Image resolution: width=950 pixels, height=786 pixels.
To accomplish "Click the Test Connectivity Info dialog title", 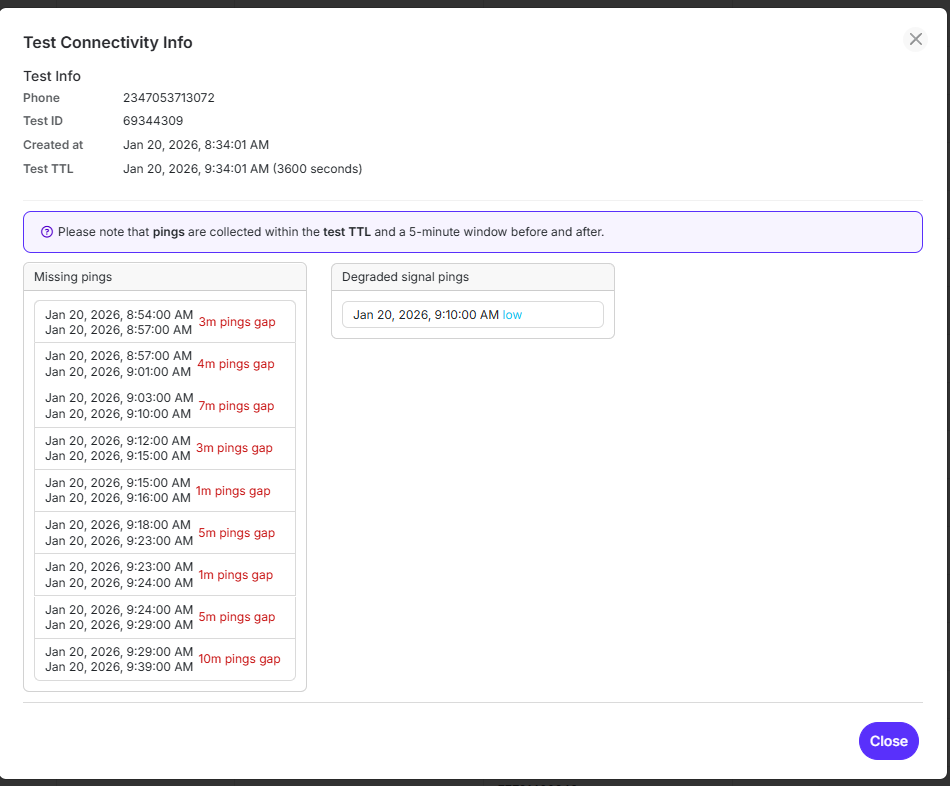I will [x=107, y=42].
